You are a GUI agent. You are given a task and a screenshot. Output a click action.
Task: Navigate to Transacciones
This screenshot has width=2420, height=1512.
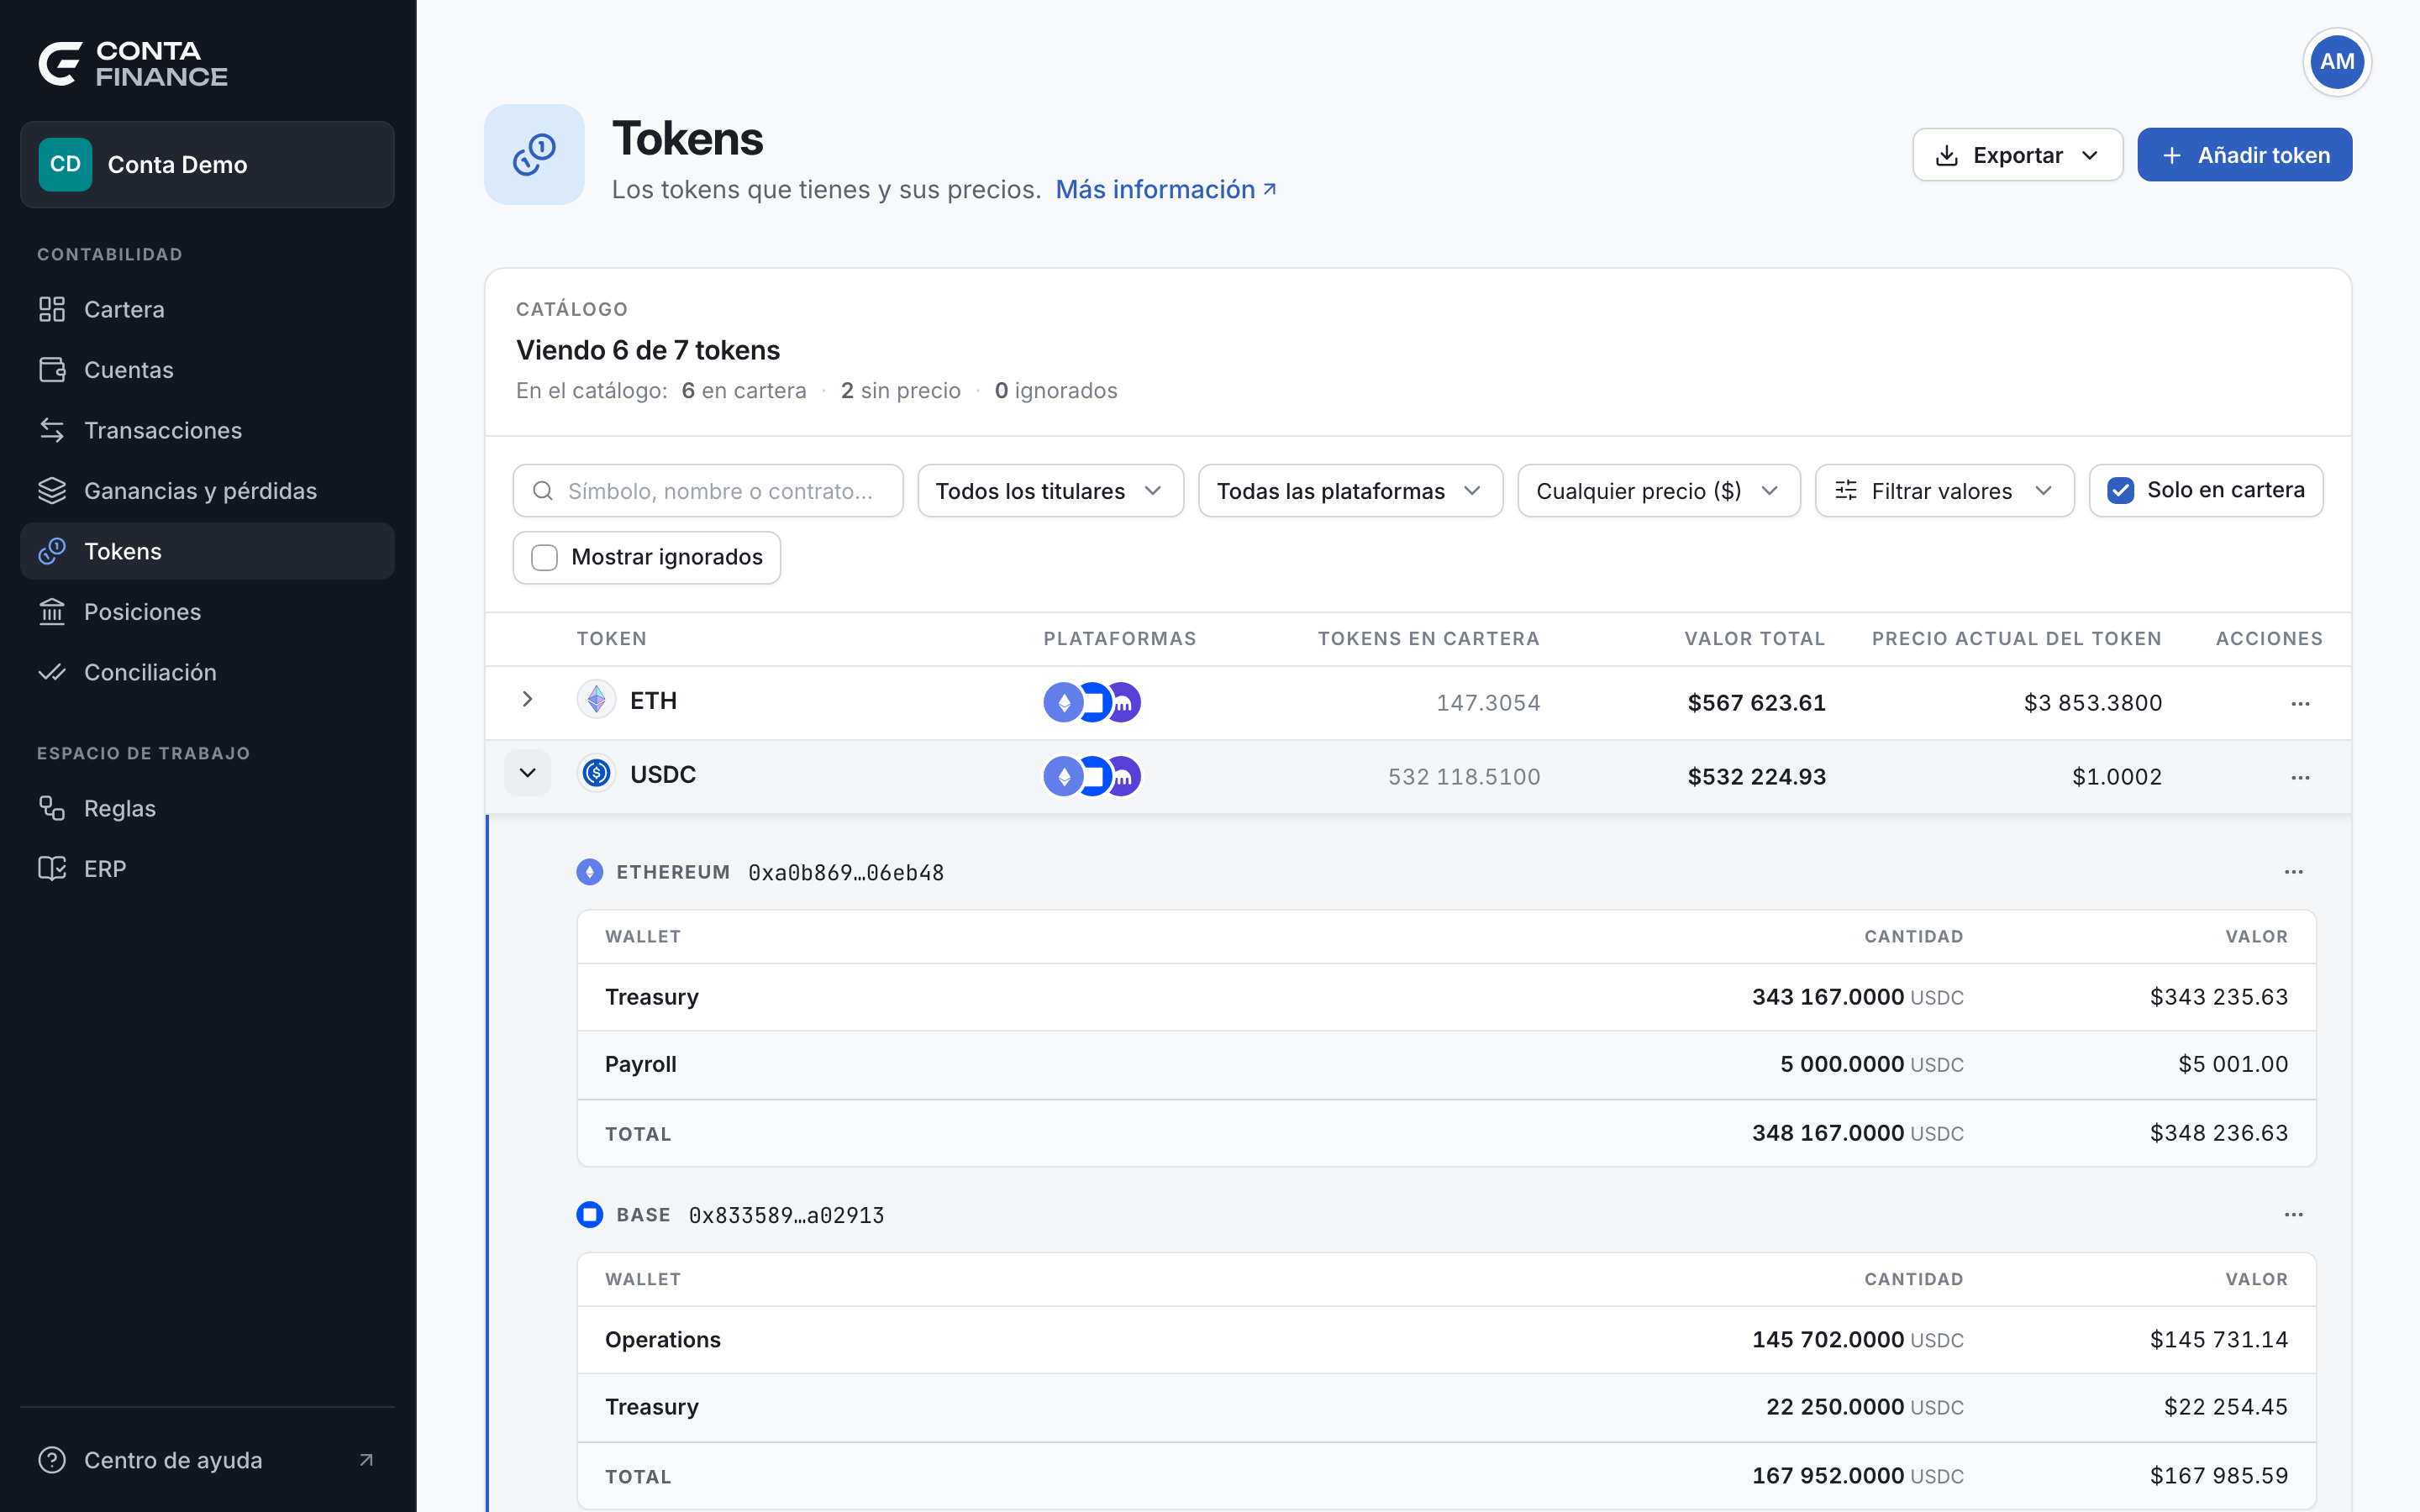[x=207, y=431]
